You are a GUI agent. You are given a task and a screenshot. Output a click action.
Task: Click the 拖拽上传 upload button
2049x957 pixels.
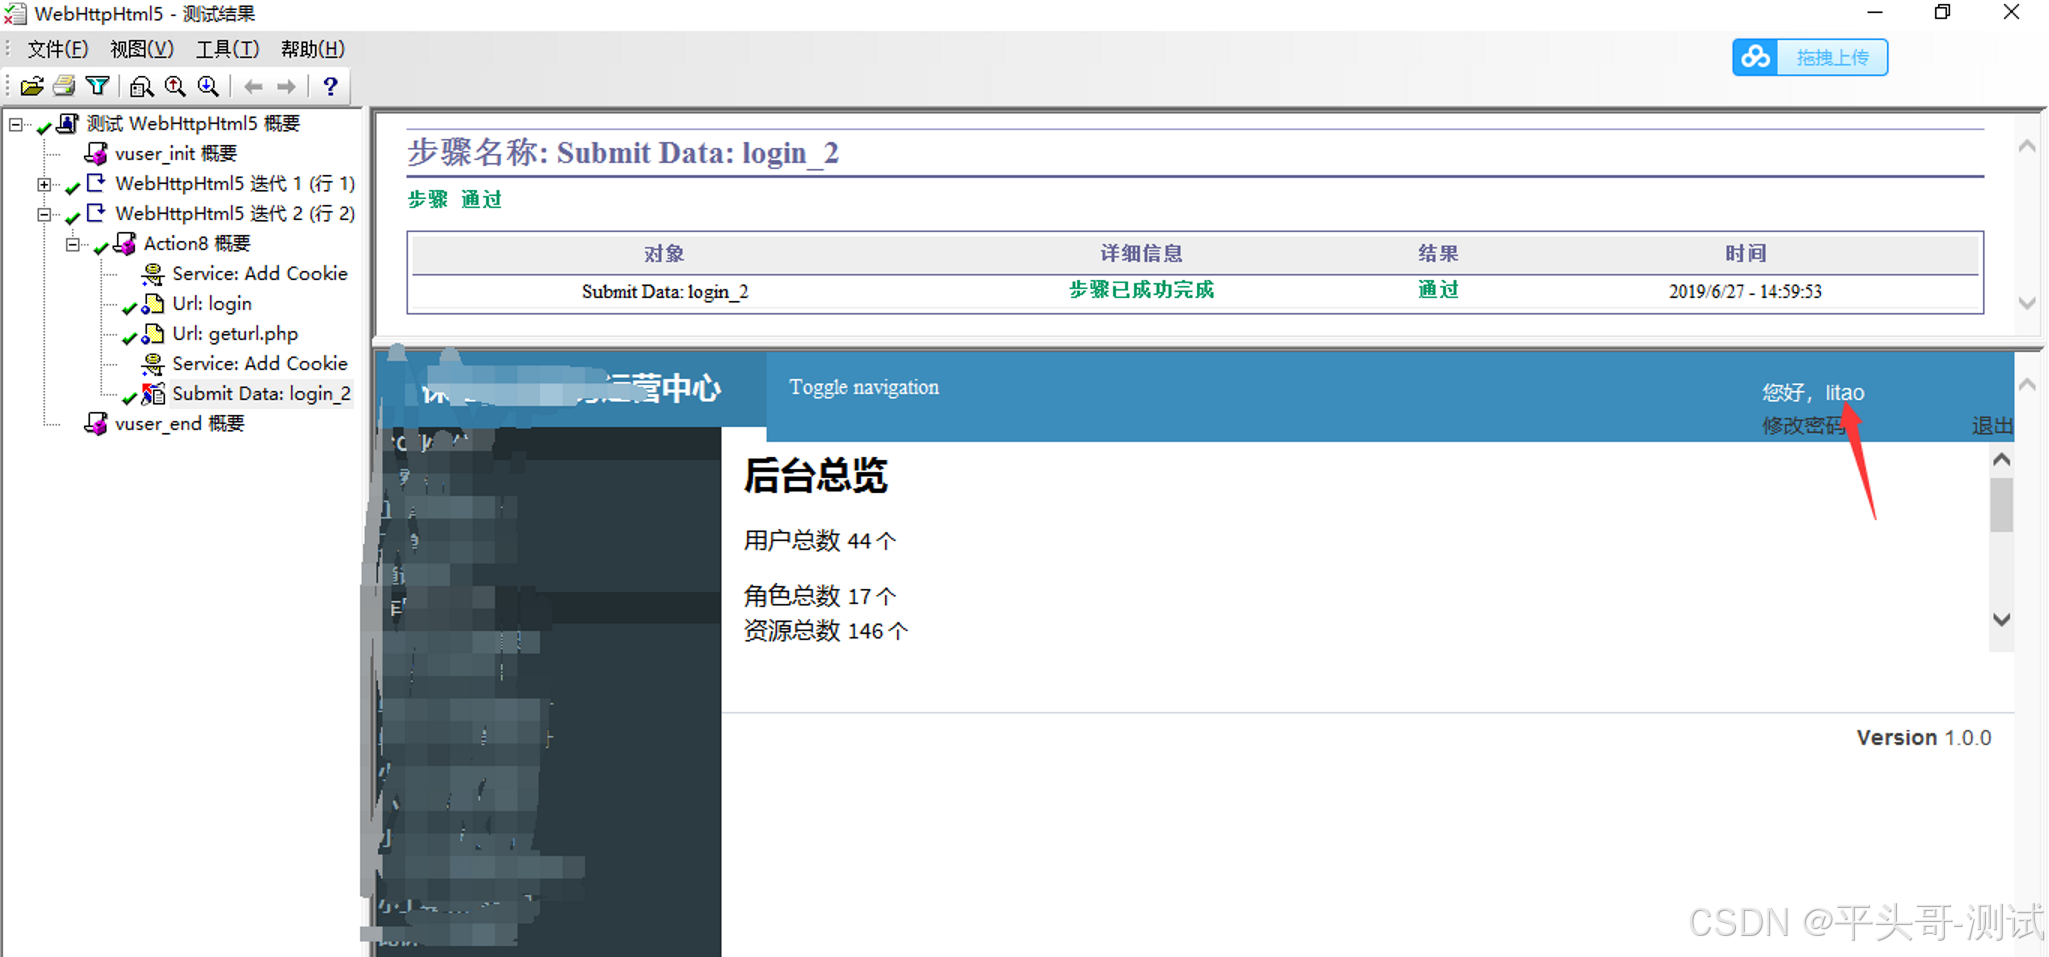click(x=1810, y=58)
